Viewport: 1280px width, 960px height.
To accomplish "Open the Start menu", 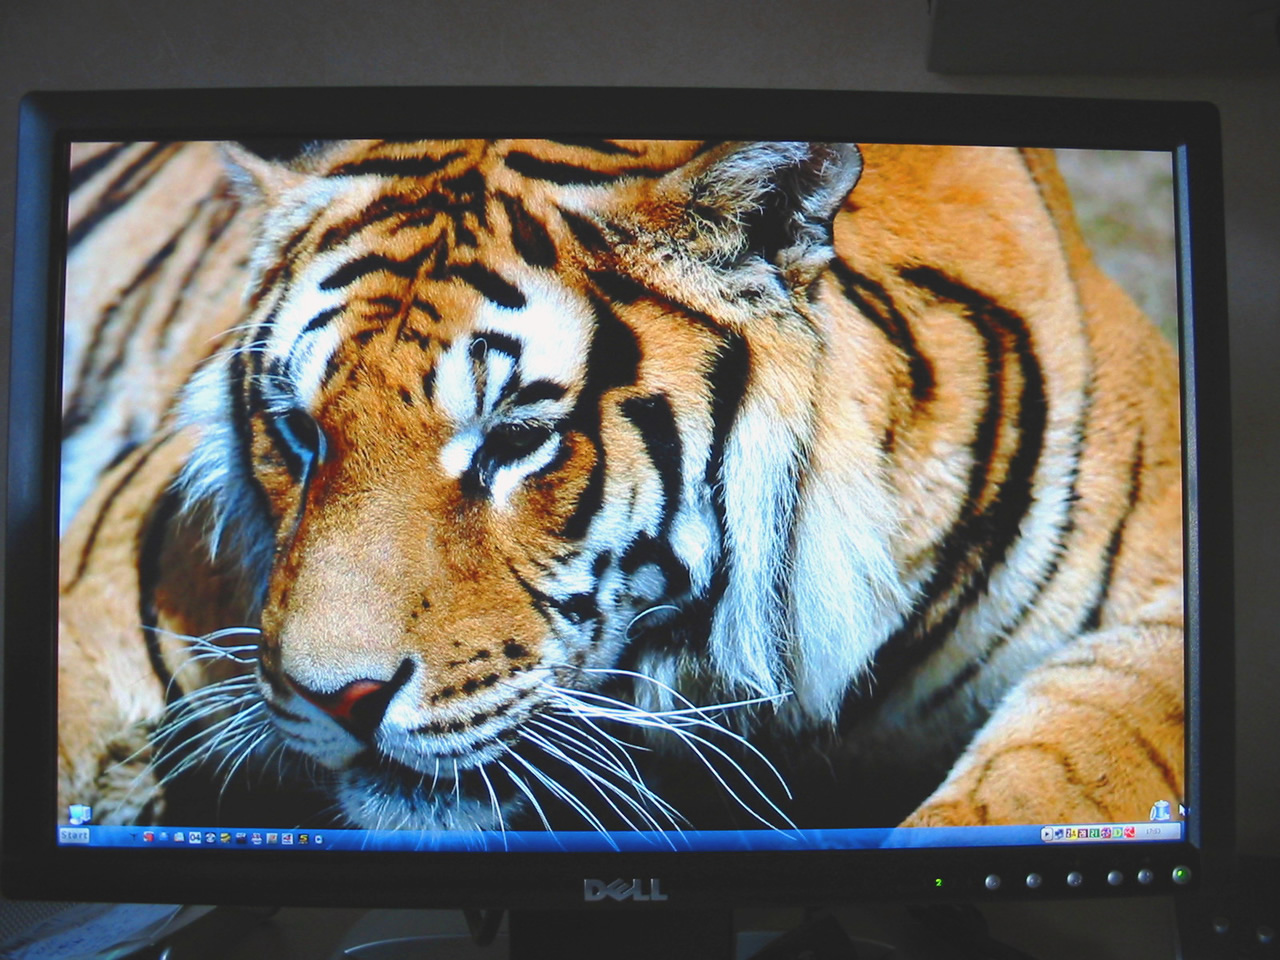I will [74, 836].
